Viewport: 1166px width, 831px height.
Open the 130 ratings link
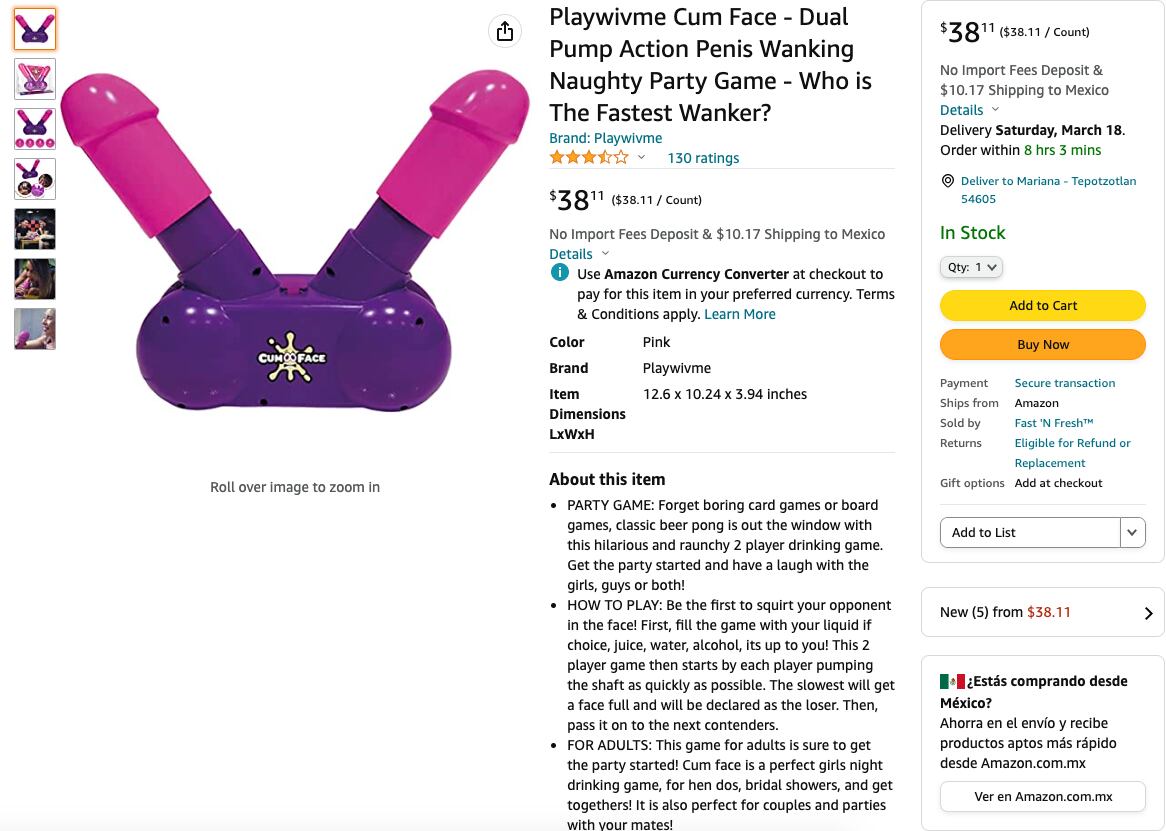pos(703,158)
